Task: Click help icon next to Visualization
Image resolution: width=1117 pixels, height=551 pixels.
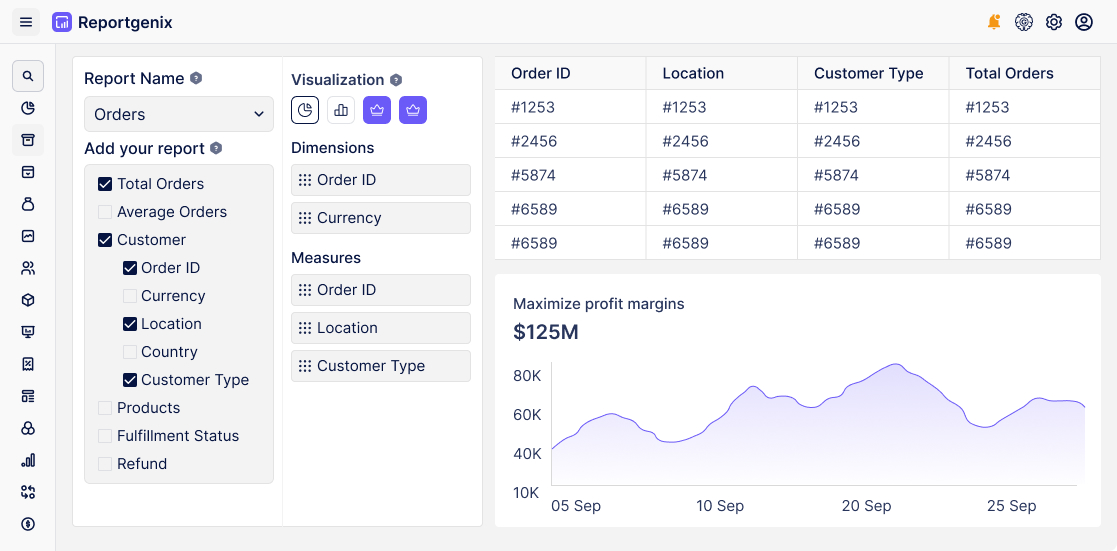Action: (x=396, y=80)
